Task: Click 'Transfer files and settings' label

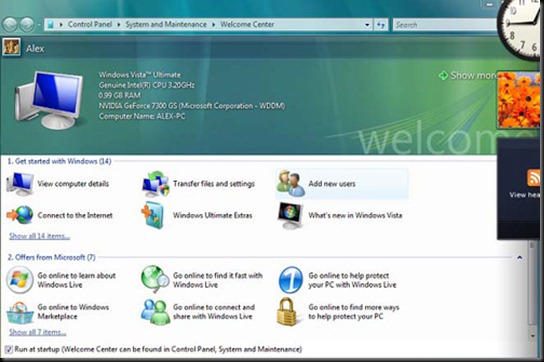Action: [214, 184]
